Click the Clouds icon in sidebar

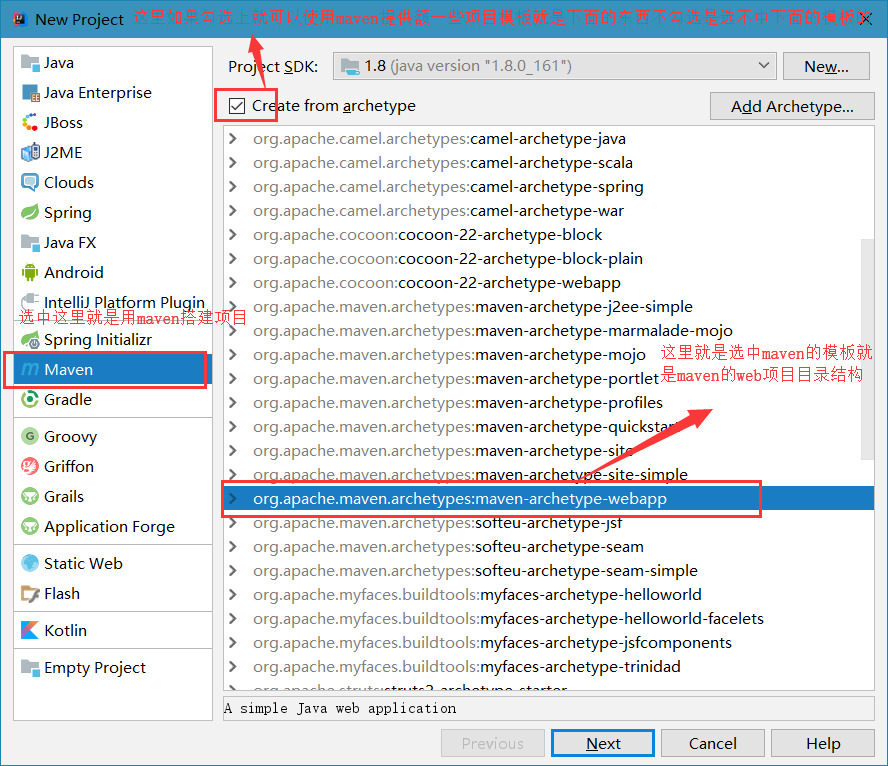click(30, 182)
